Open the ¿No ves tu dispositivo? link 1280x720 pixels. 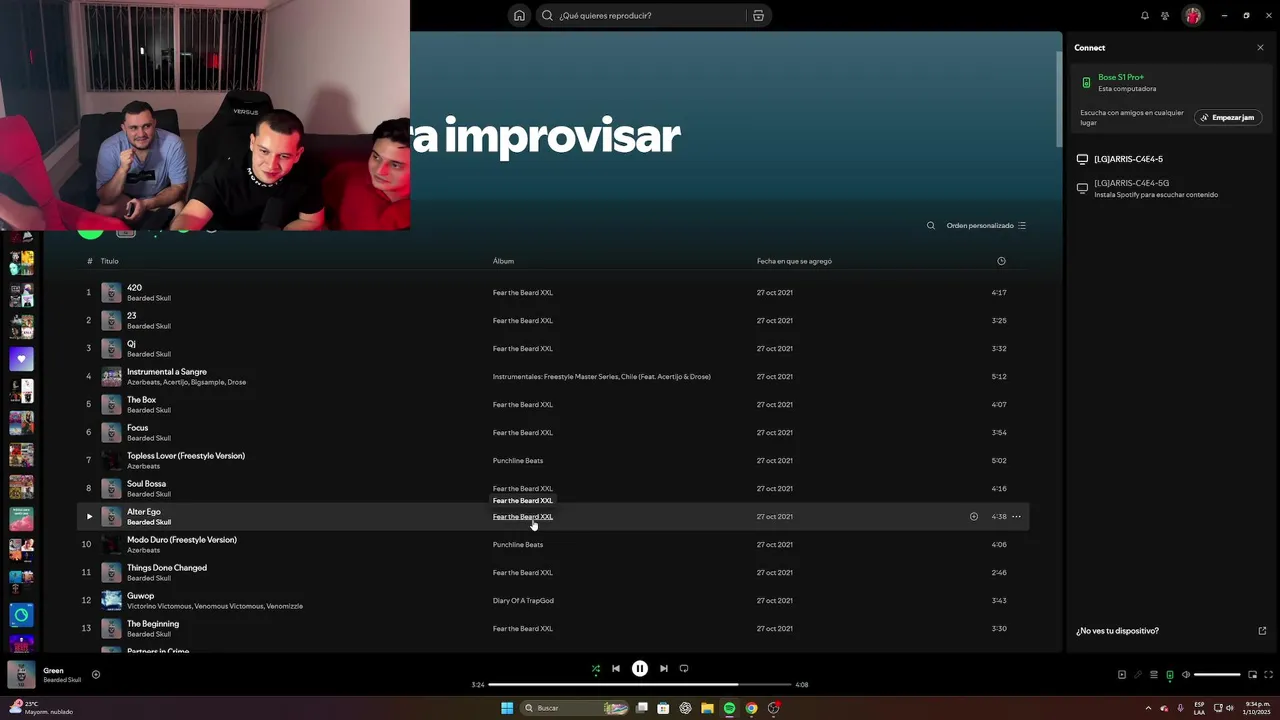tap(1117, 631)
